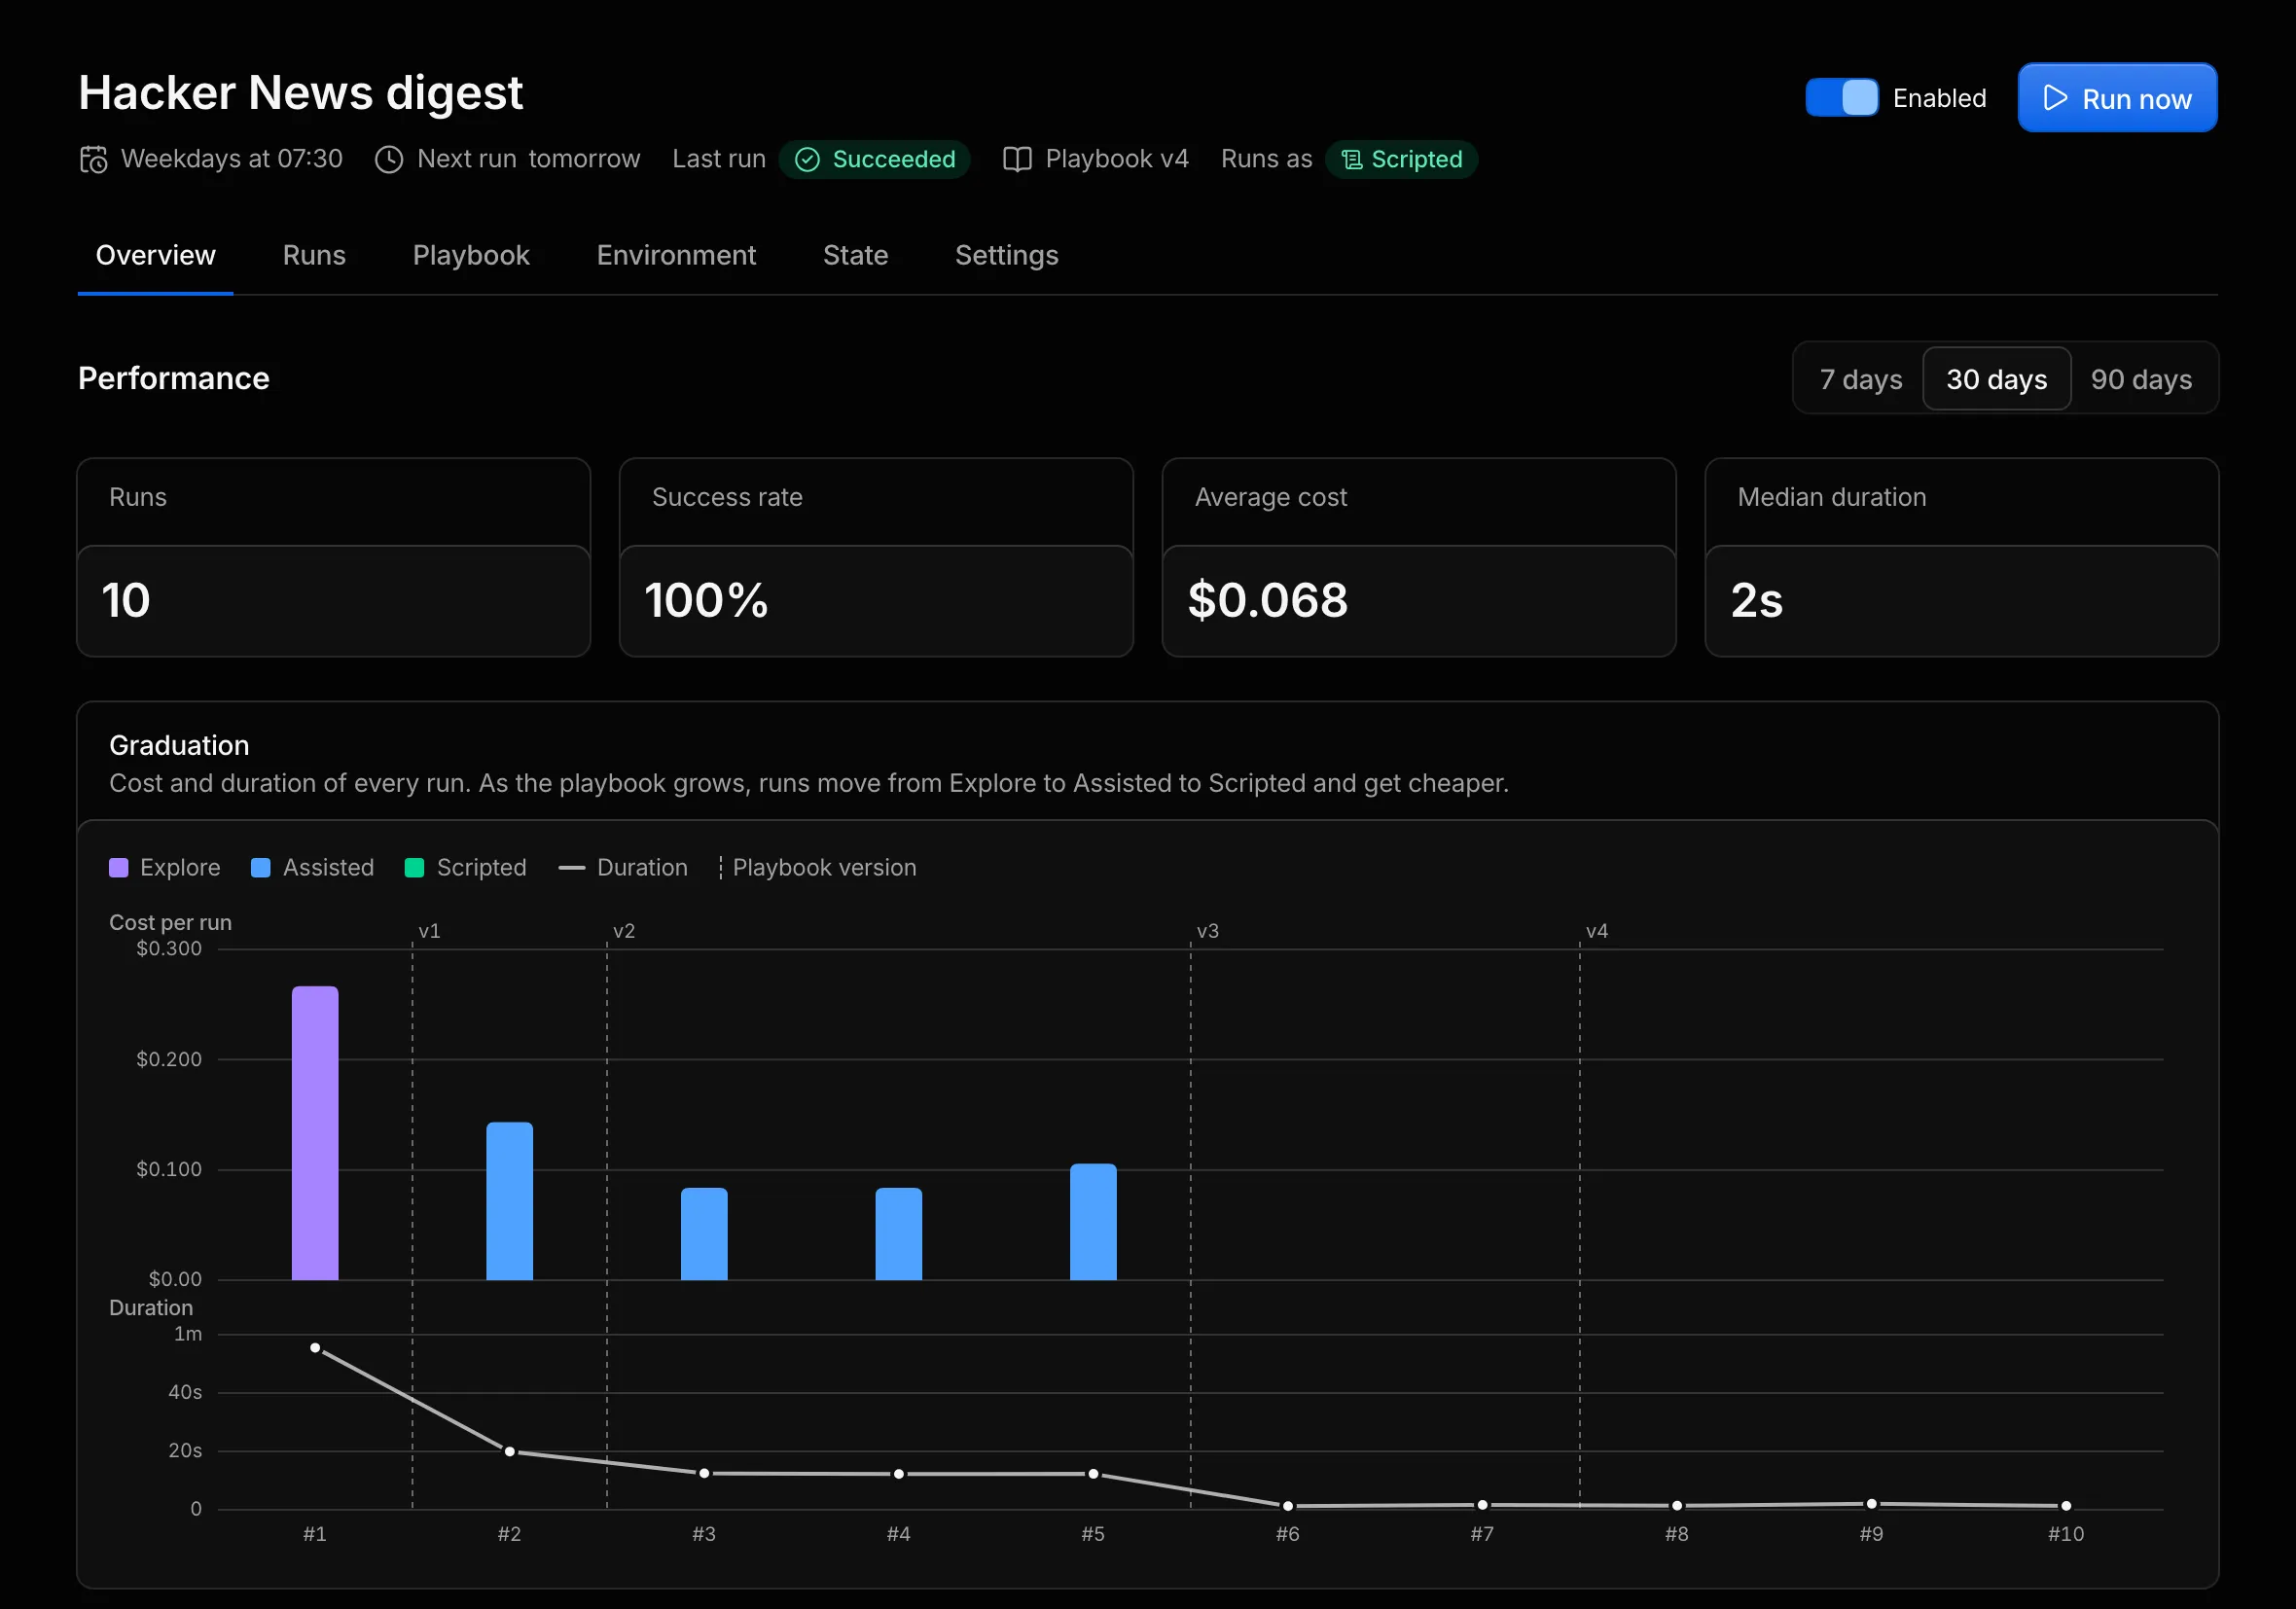The width and height of the screenshot is (2296, 1609).
Task: Select the 90 days range
Action: [2141, 379]
